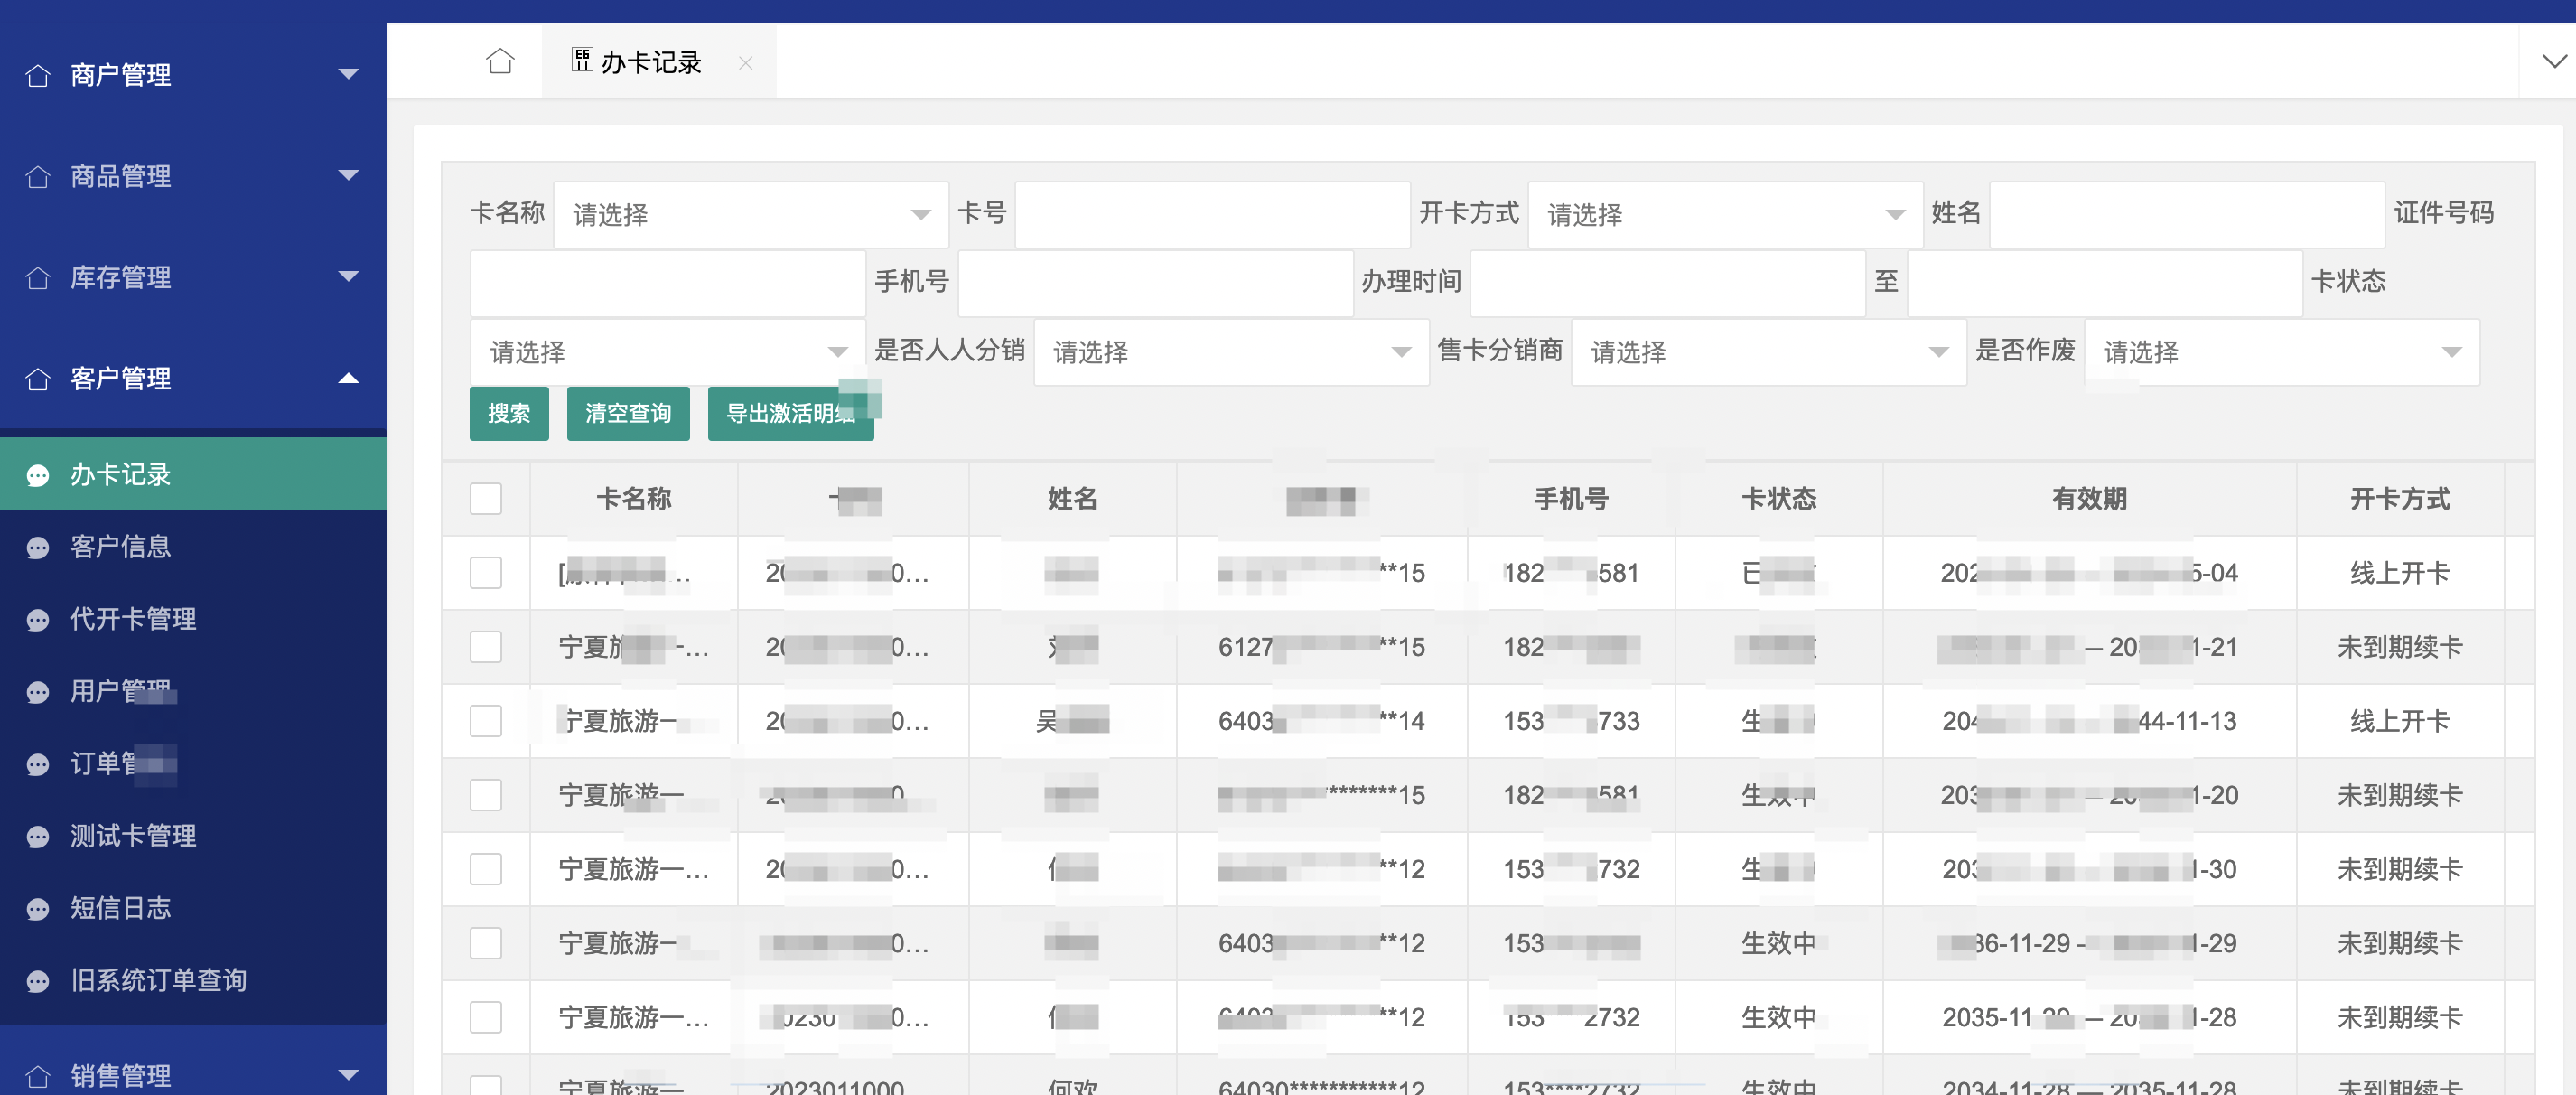Image resolution: width=2576 pixels, height=1095 pixels.
Task: Check the row with validity starting 2035-11
Action: [x=486, y=1017]
